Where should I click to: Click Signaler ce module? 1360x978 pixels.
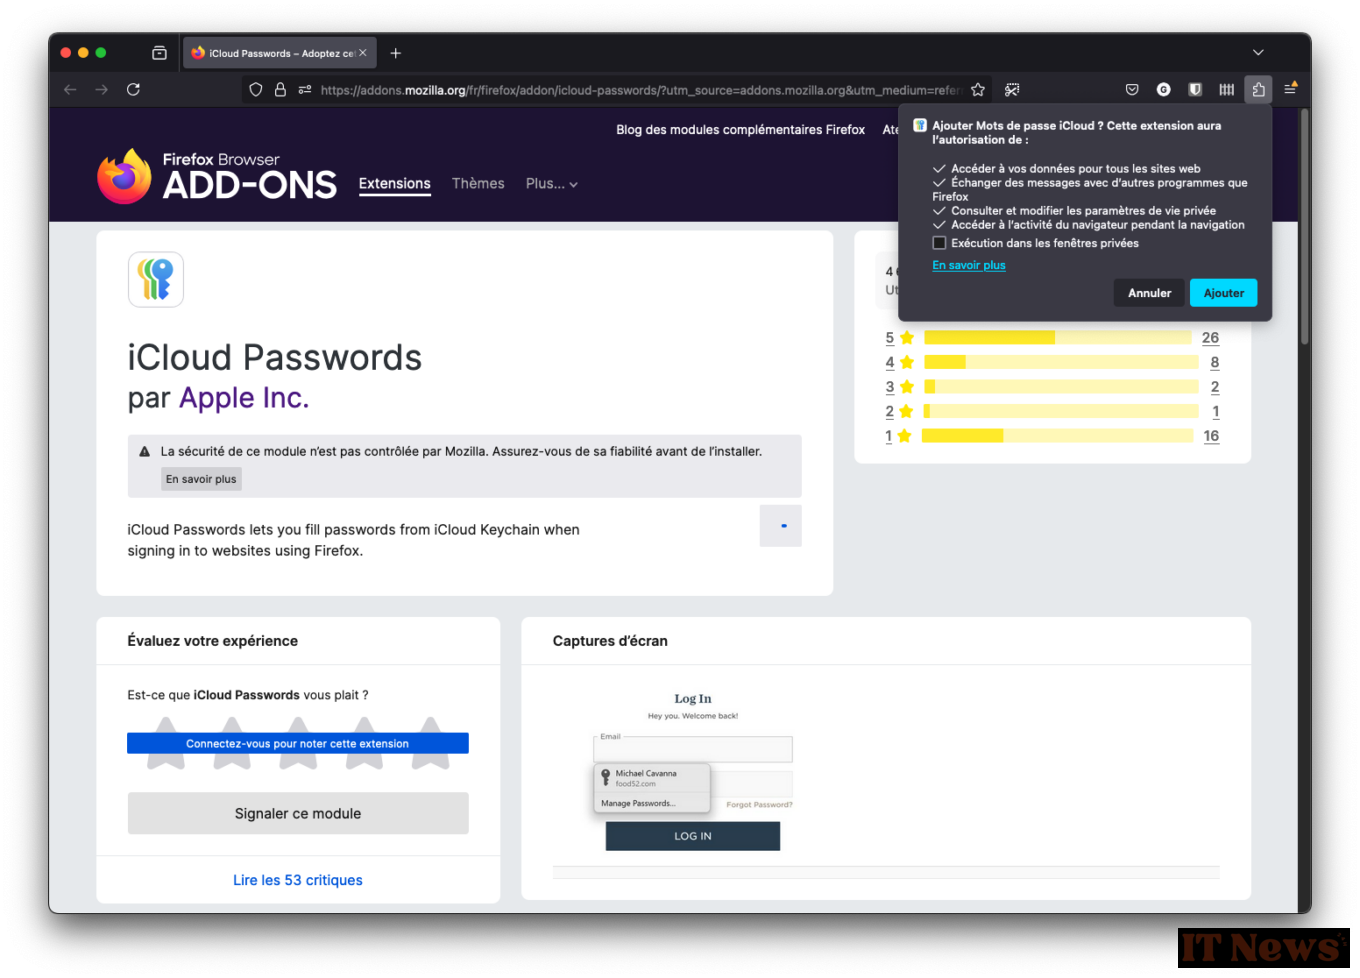(x=298, y=813)
